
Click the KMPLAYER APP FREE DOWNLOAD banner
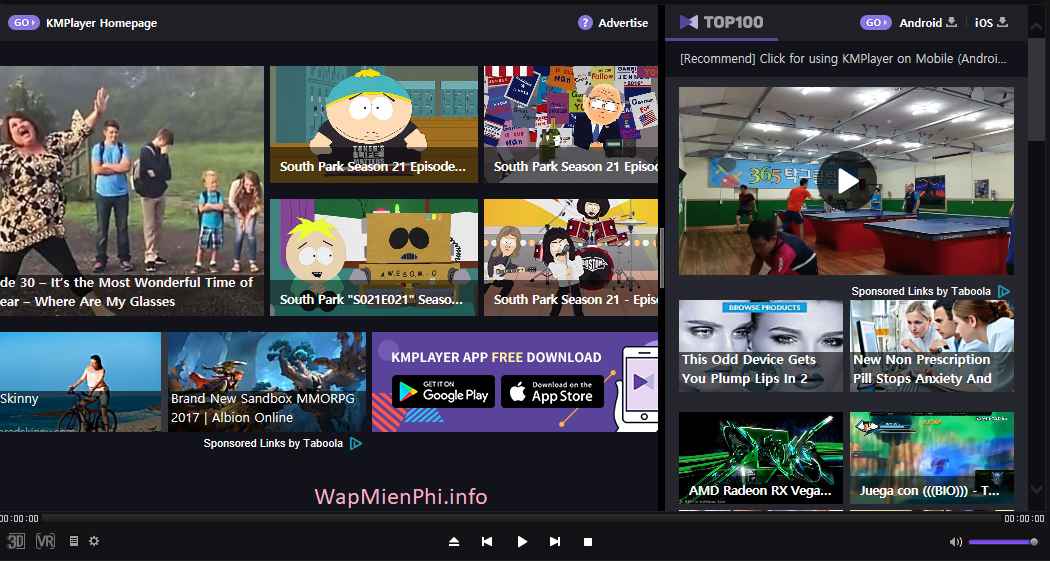(x=515, y=382)
